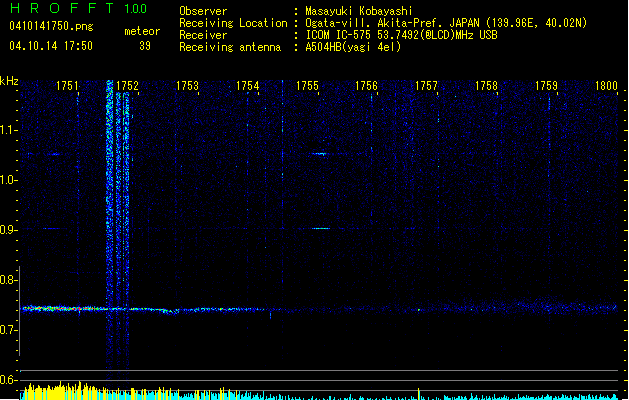Viewport: 629px width, 400px height.
Task: Select the observer name Masayuki Kobayashi
Action: pos(359,11)
